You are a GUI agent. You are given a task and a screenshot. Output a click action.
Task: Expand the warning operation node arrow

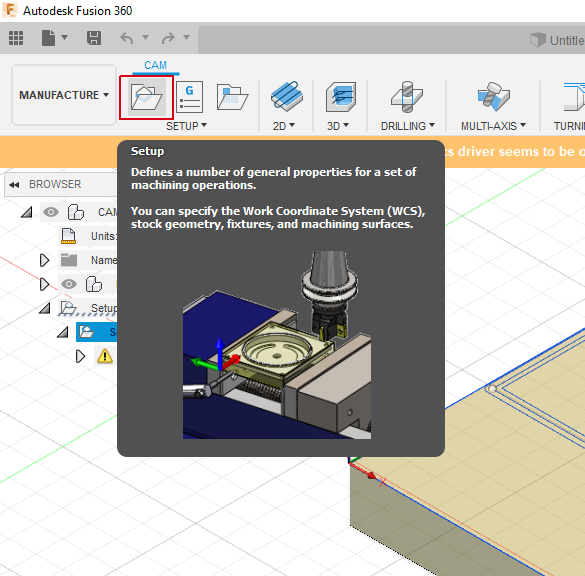point(80,356)
